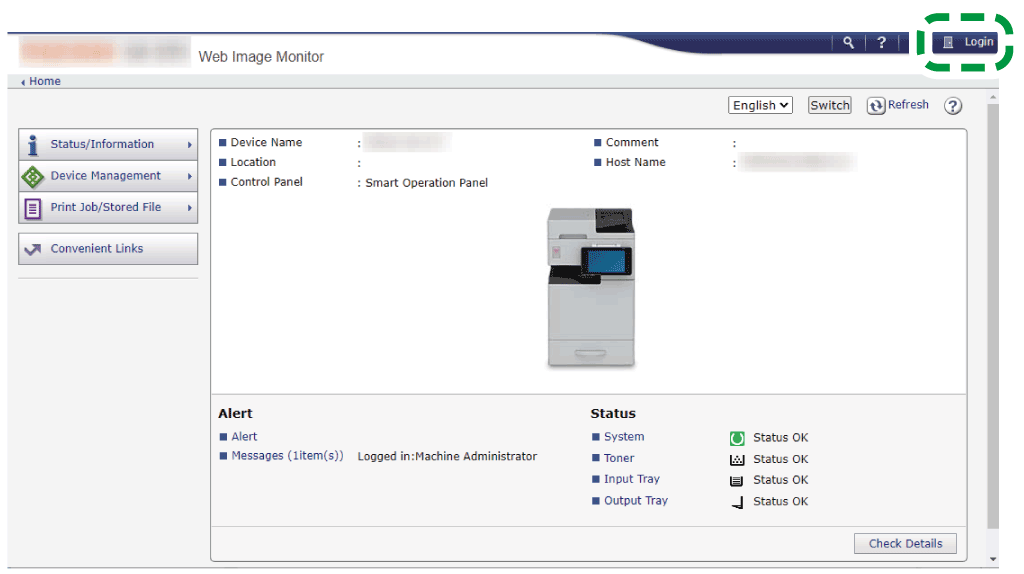Viewport: 1024px width, 574px height.
Task: Open Convenient Links
Action: pos(108,249)
